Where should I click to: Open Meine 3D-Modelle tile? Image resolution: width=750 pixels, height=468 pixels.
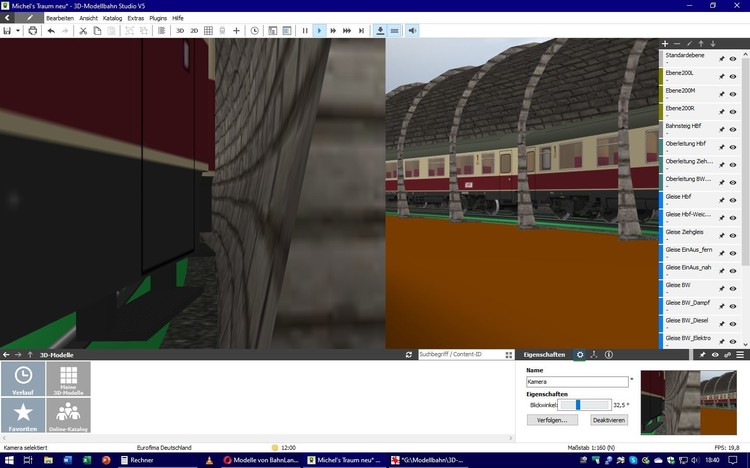point(68,379)
